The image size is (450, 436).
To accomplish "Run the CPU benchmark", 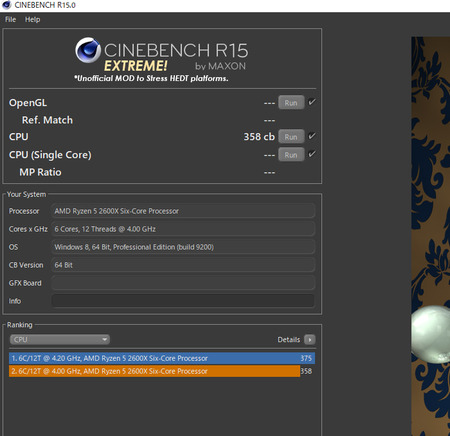I will click(x=291, y=137).
